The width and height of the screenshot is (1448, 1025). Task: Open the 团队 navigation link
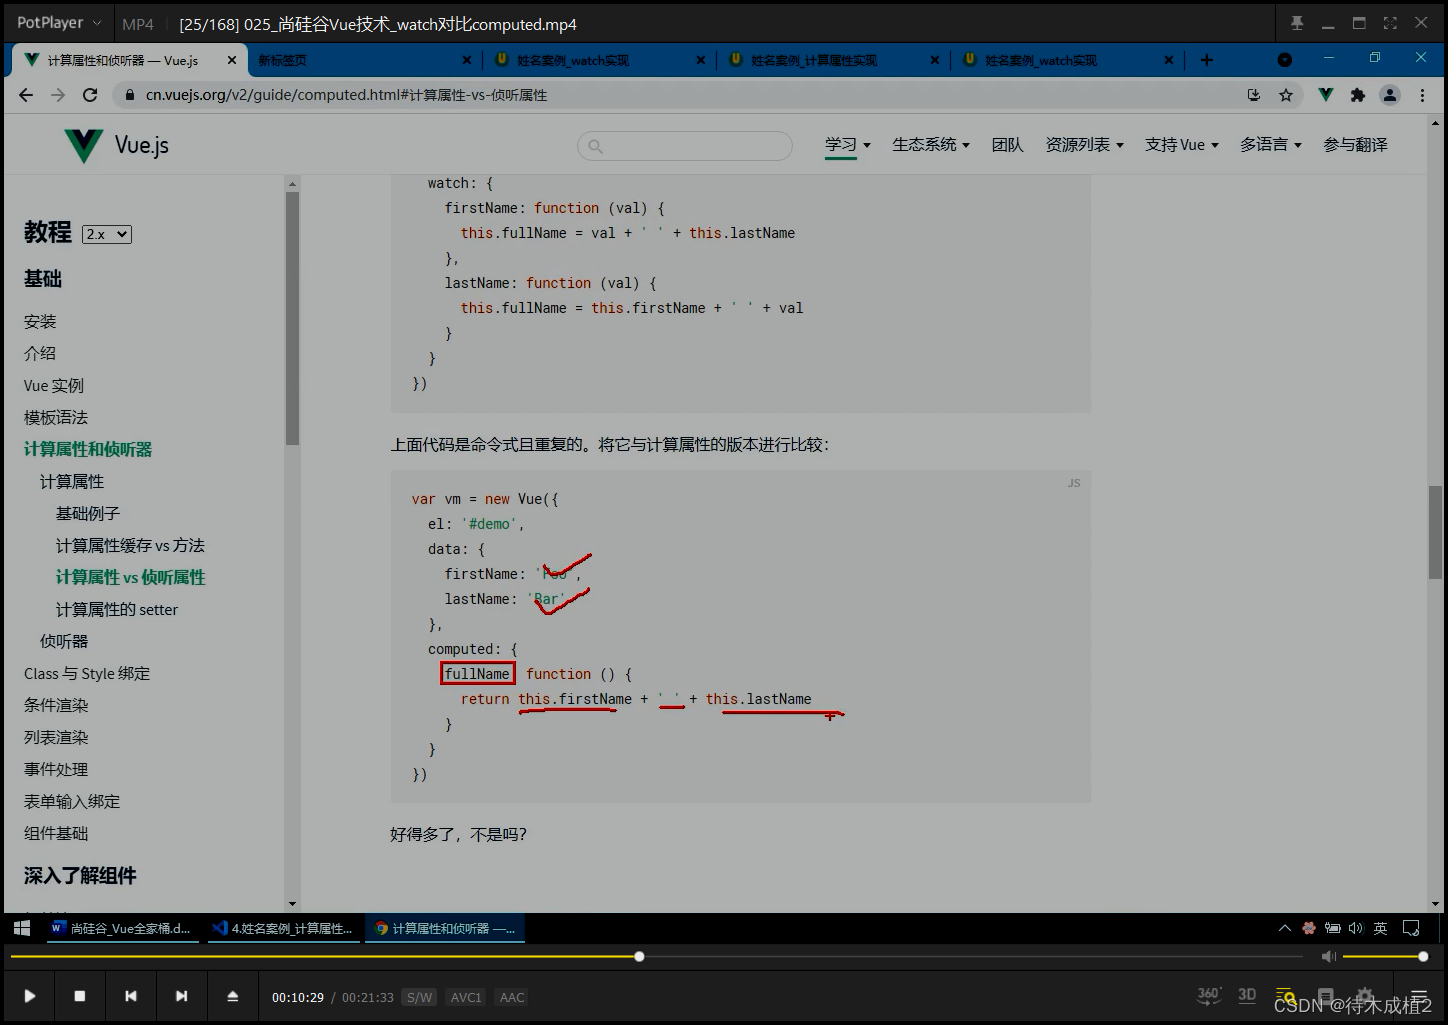coord(1007,145)
